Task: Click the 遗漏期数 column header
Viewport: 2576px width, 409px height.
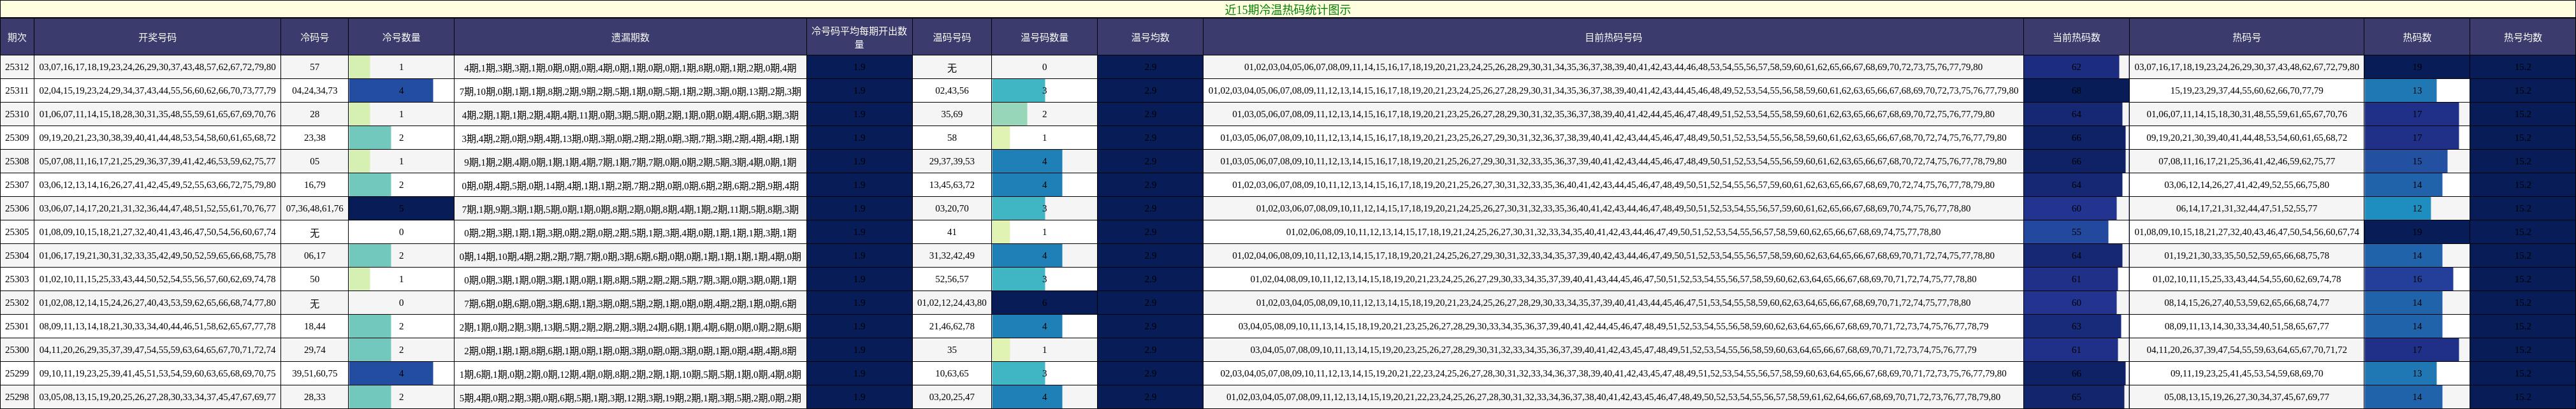Action: [630, 37]
